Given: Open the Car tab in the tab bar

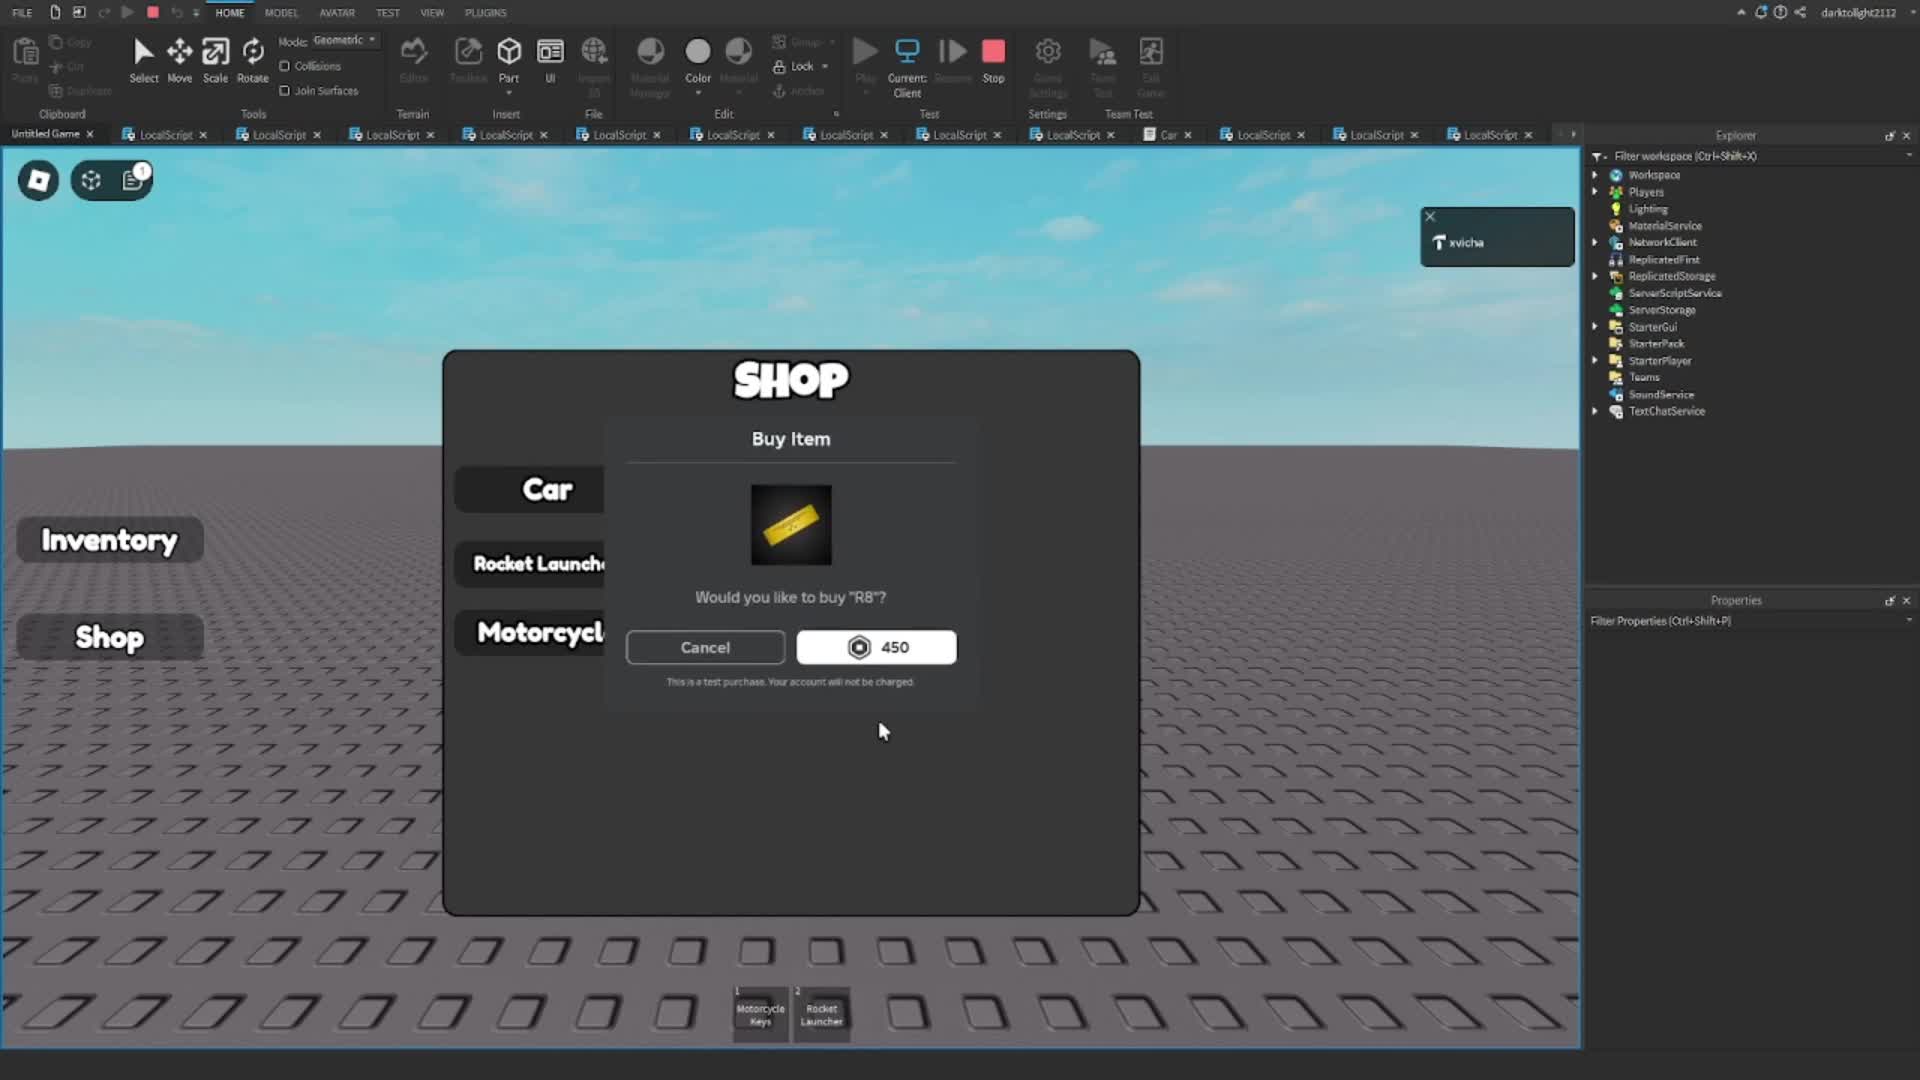Looking at the screenshot, I should click(1168, 133).
